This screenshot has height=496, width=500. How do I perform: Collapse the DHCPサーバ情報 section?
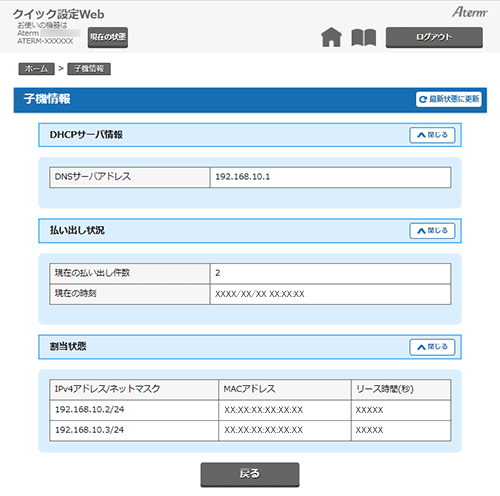pyautogui.click(x=432, y=135)
